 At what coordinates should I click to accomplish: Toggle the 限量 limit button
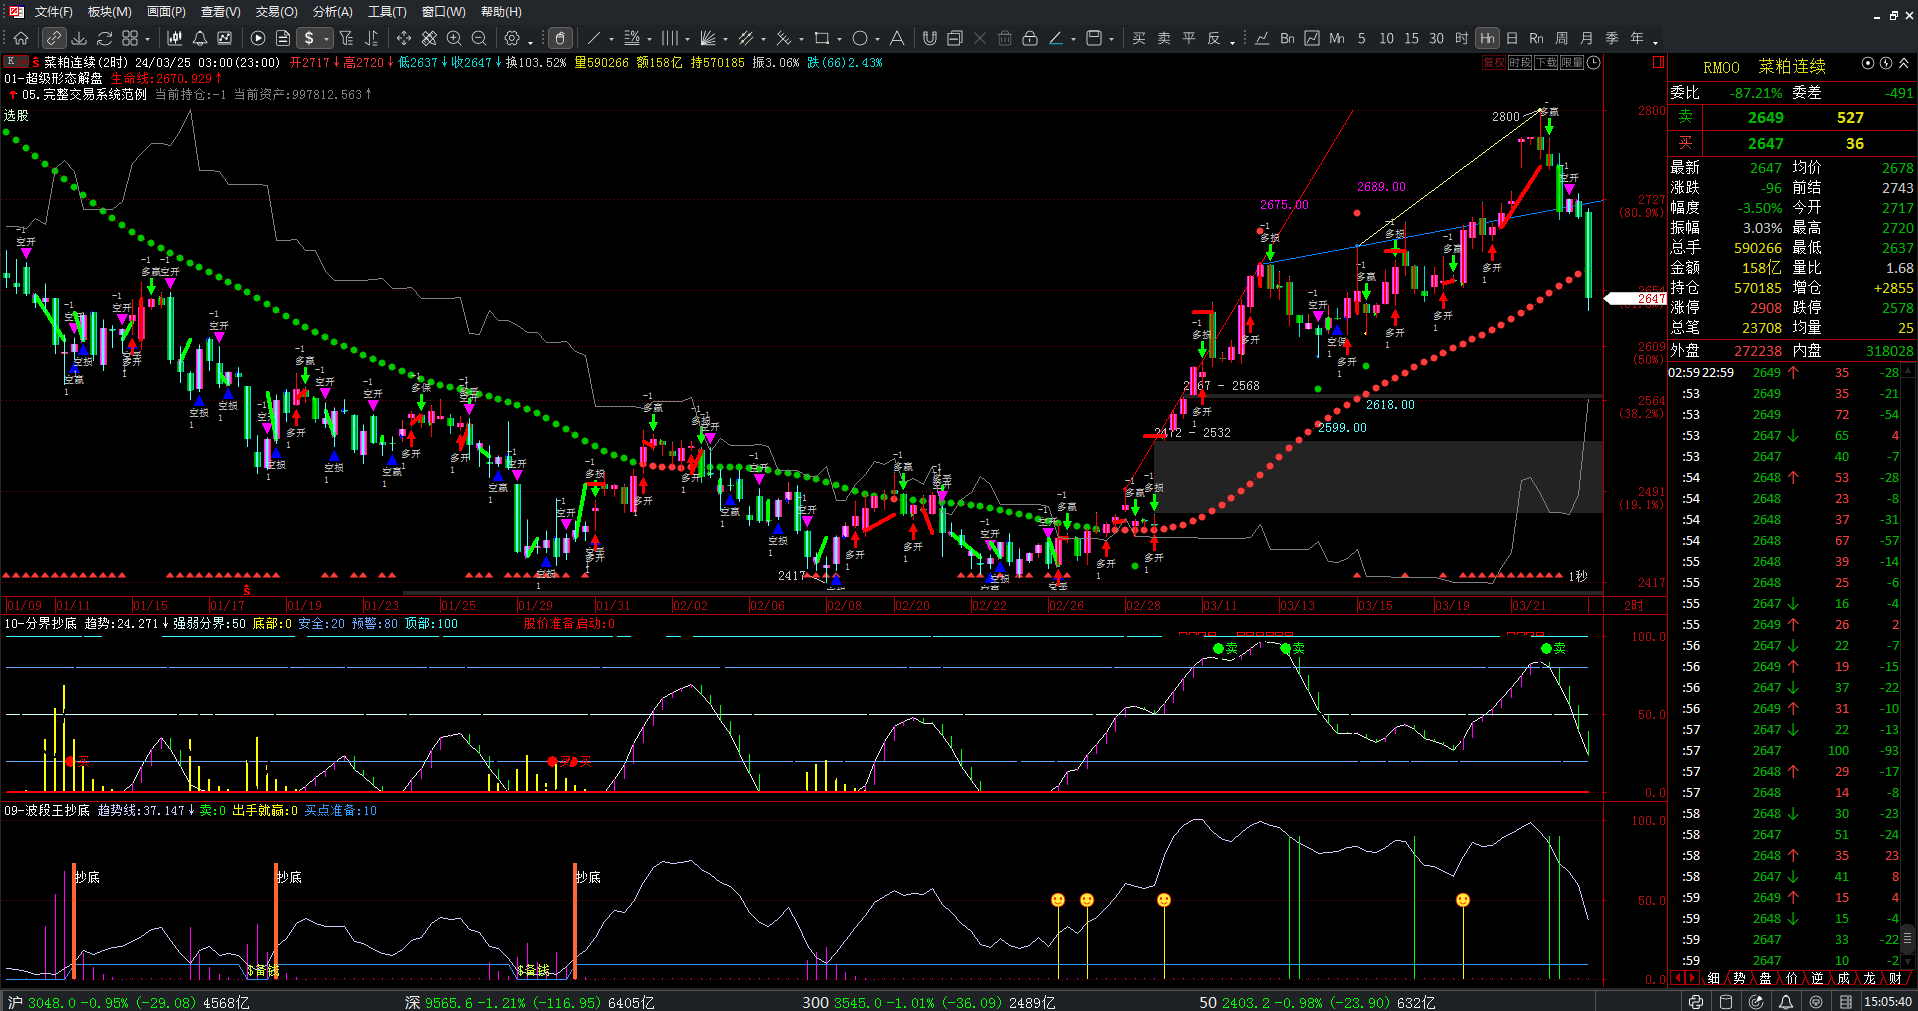click(1572, 62)
